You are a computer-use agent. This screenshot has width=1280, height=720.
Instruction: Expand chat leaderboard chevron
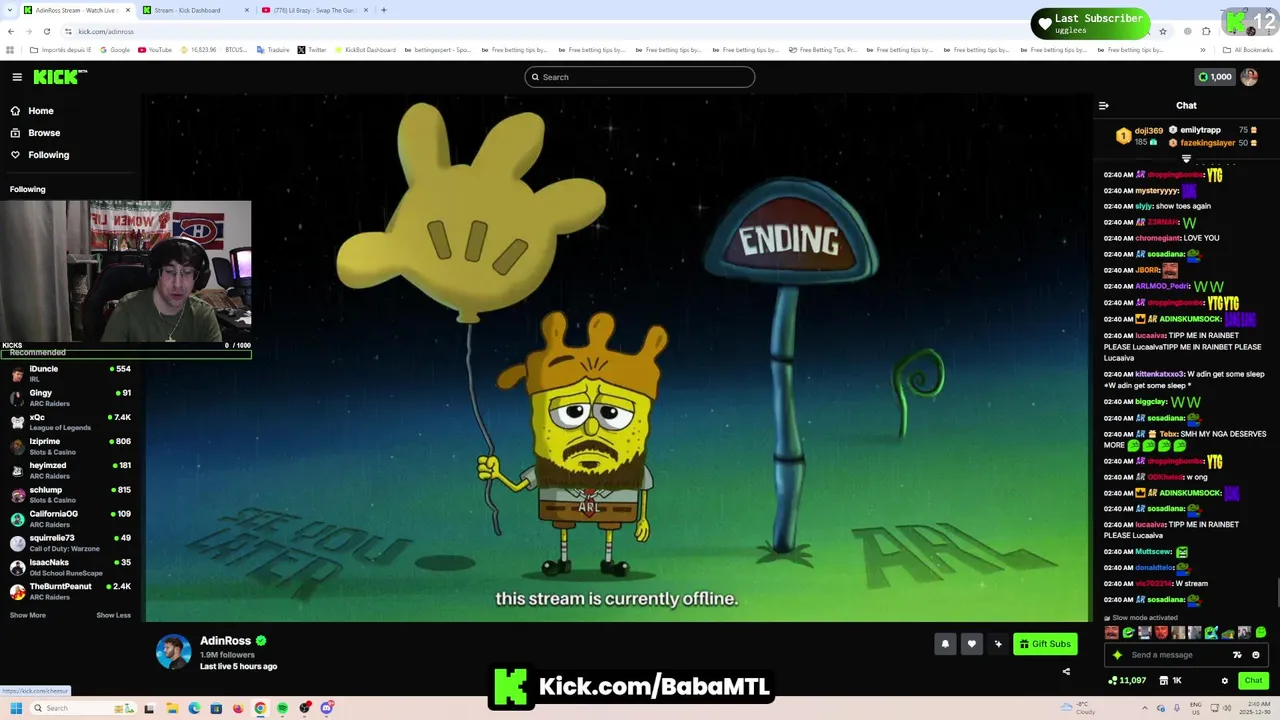pyautogui.click(x=1186, y=159)
